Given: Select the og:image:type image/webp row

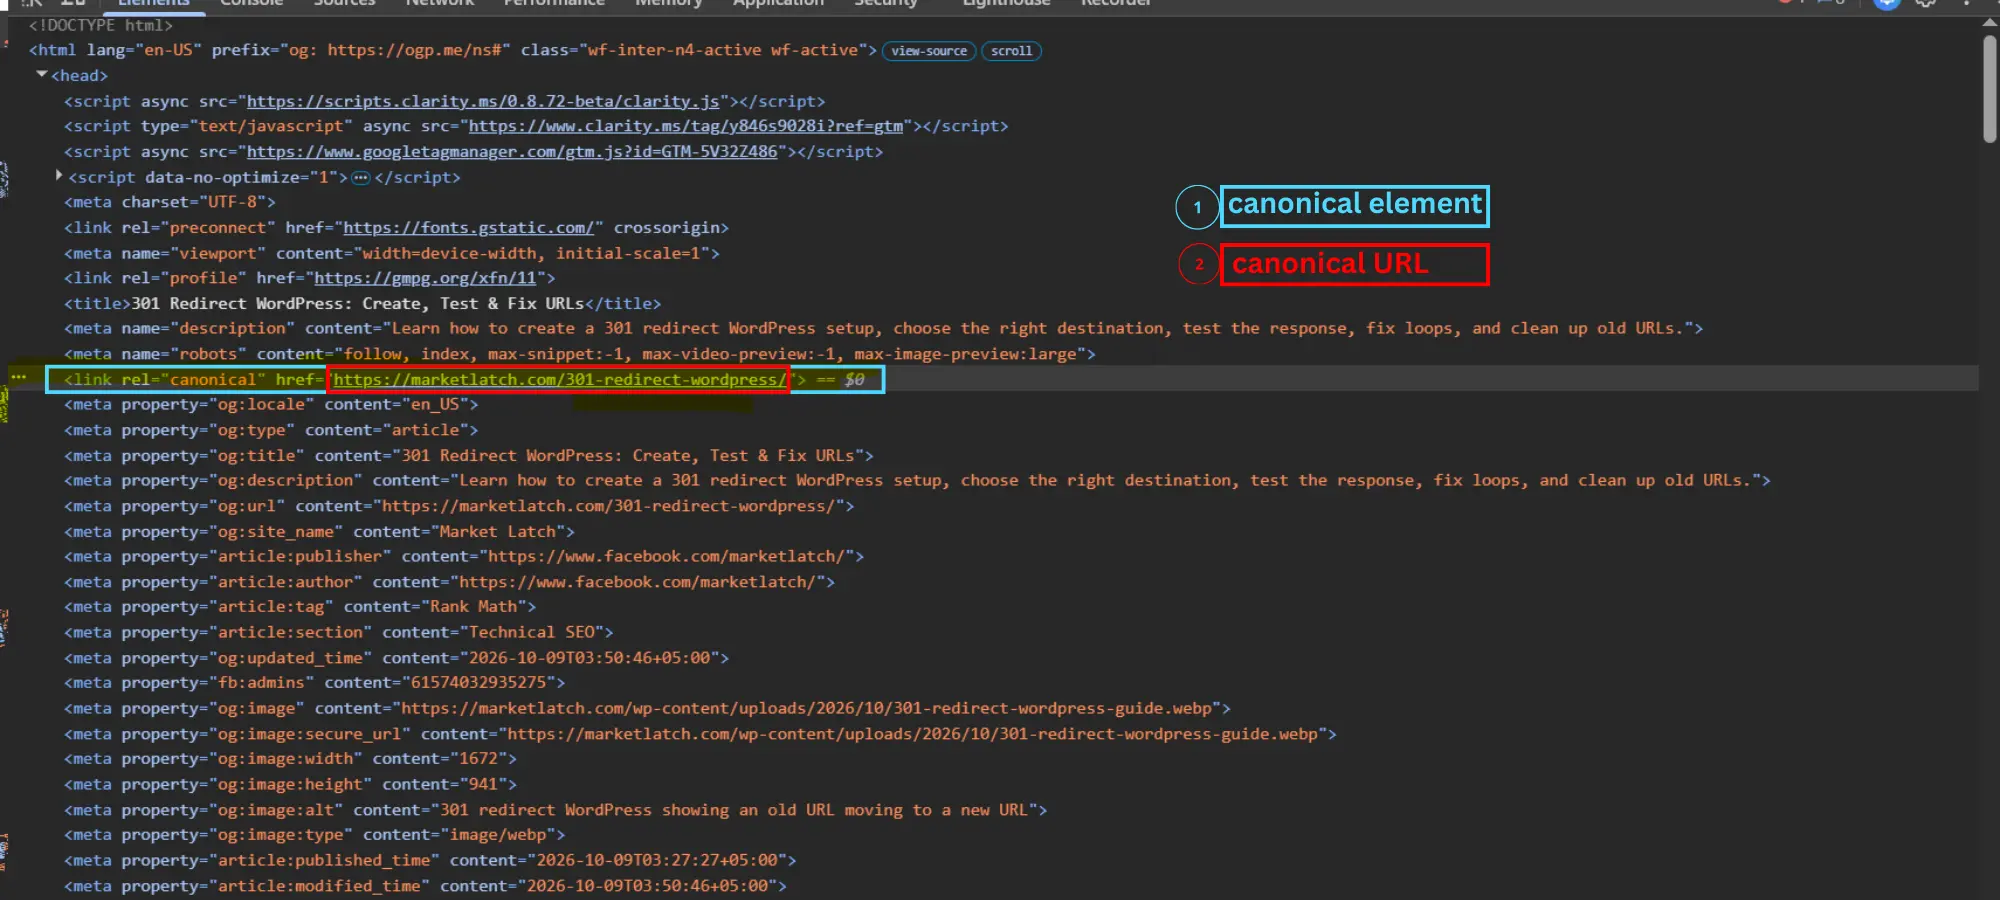Looking at the screenshot, I should pyautogui.click(x=314, y=834).
